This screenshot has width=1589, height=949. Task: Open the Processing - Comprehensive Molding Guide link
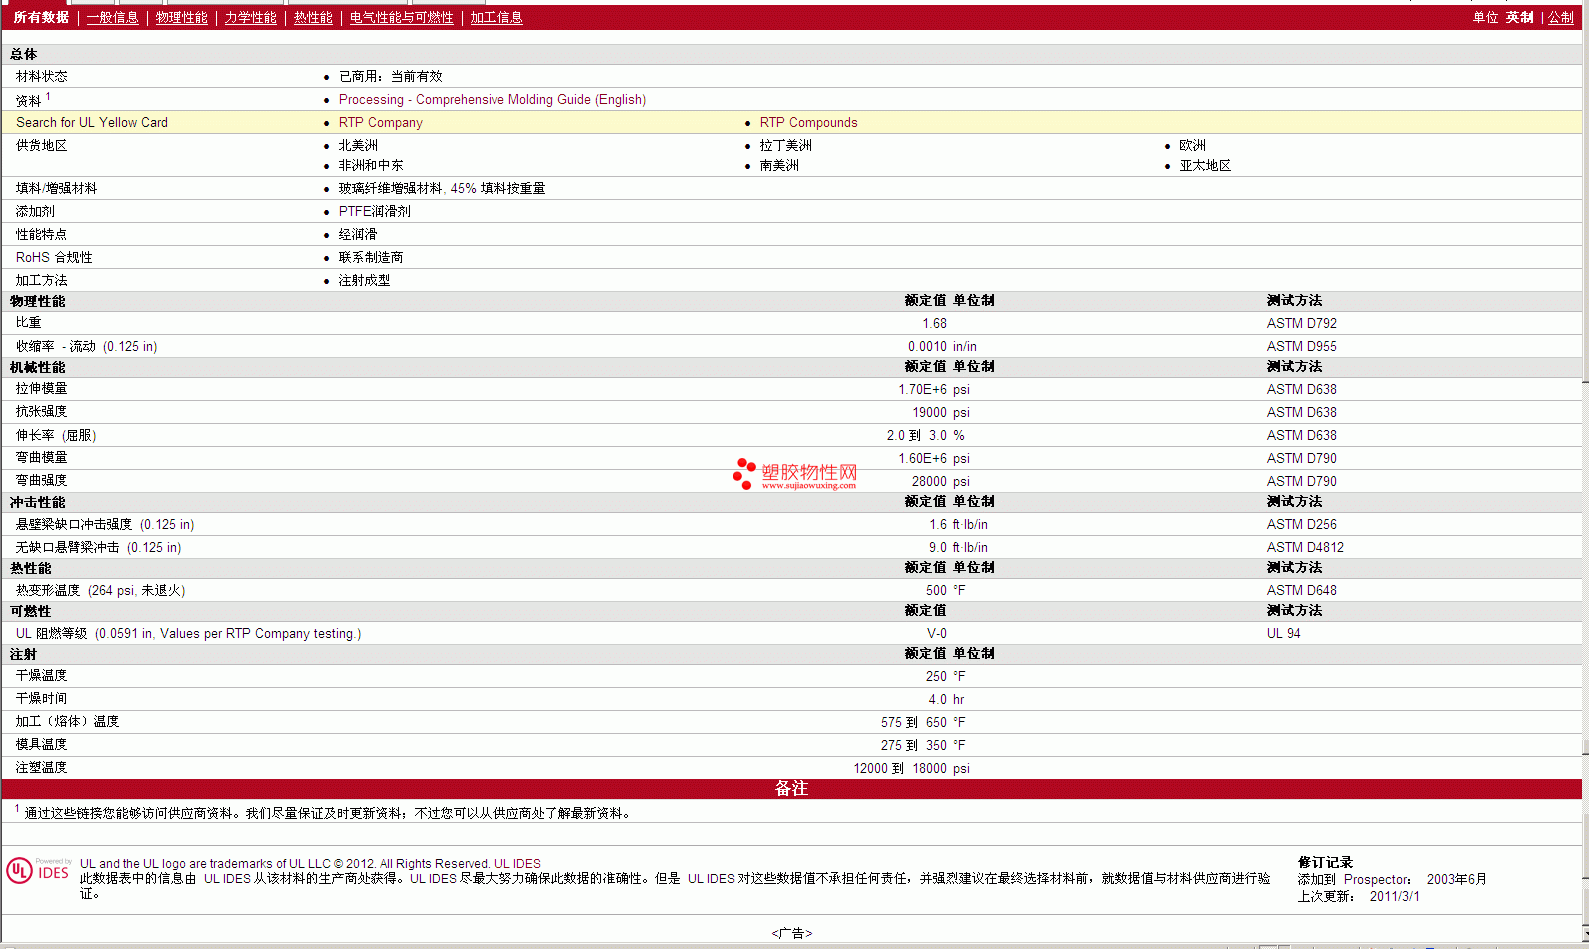tap(492, 99)
